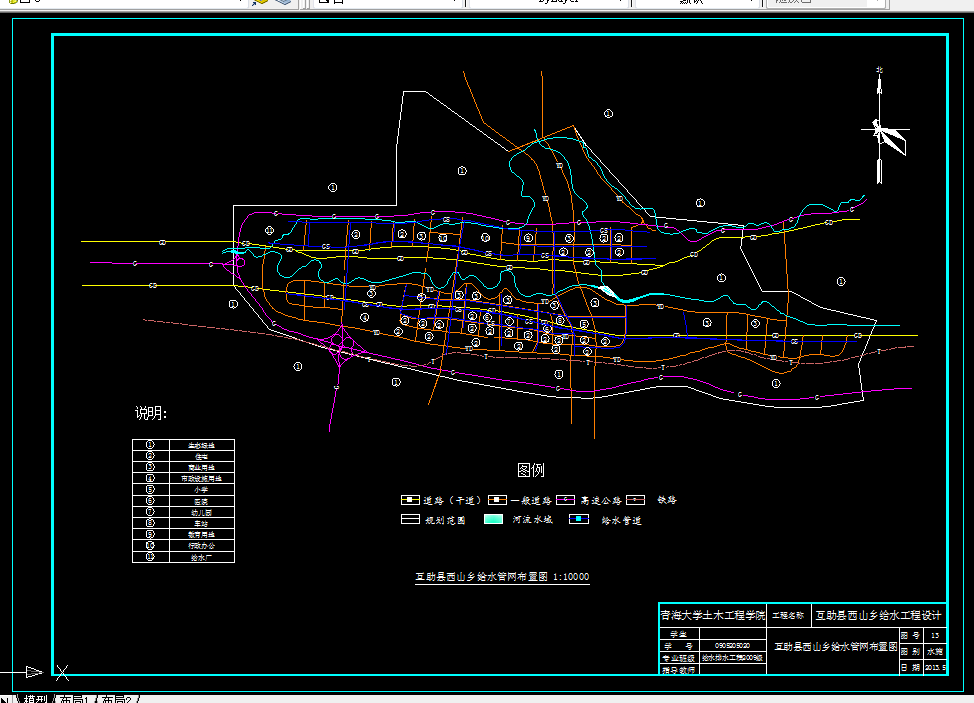Image resolution: width=974 pixels, height=703 pixels.
Task: Click the 车站 table cell
Action: 202,524
